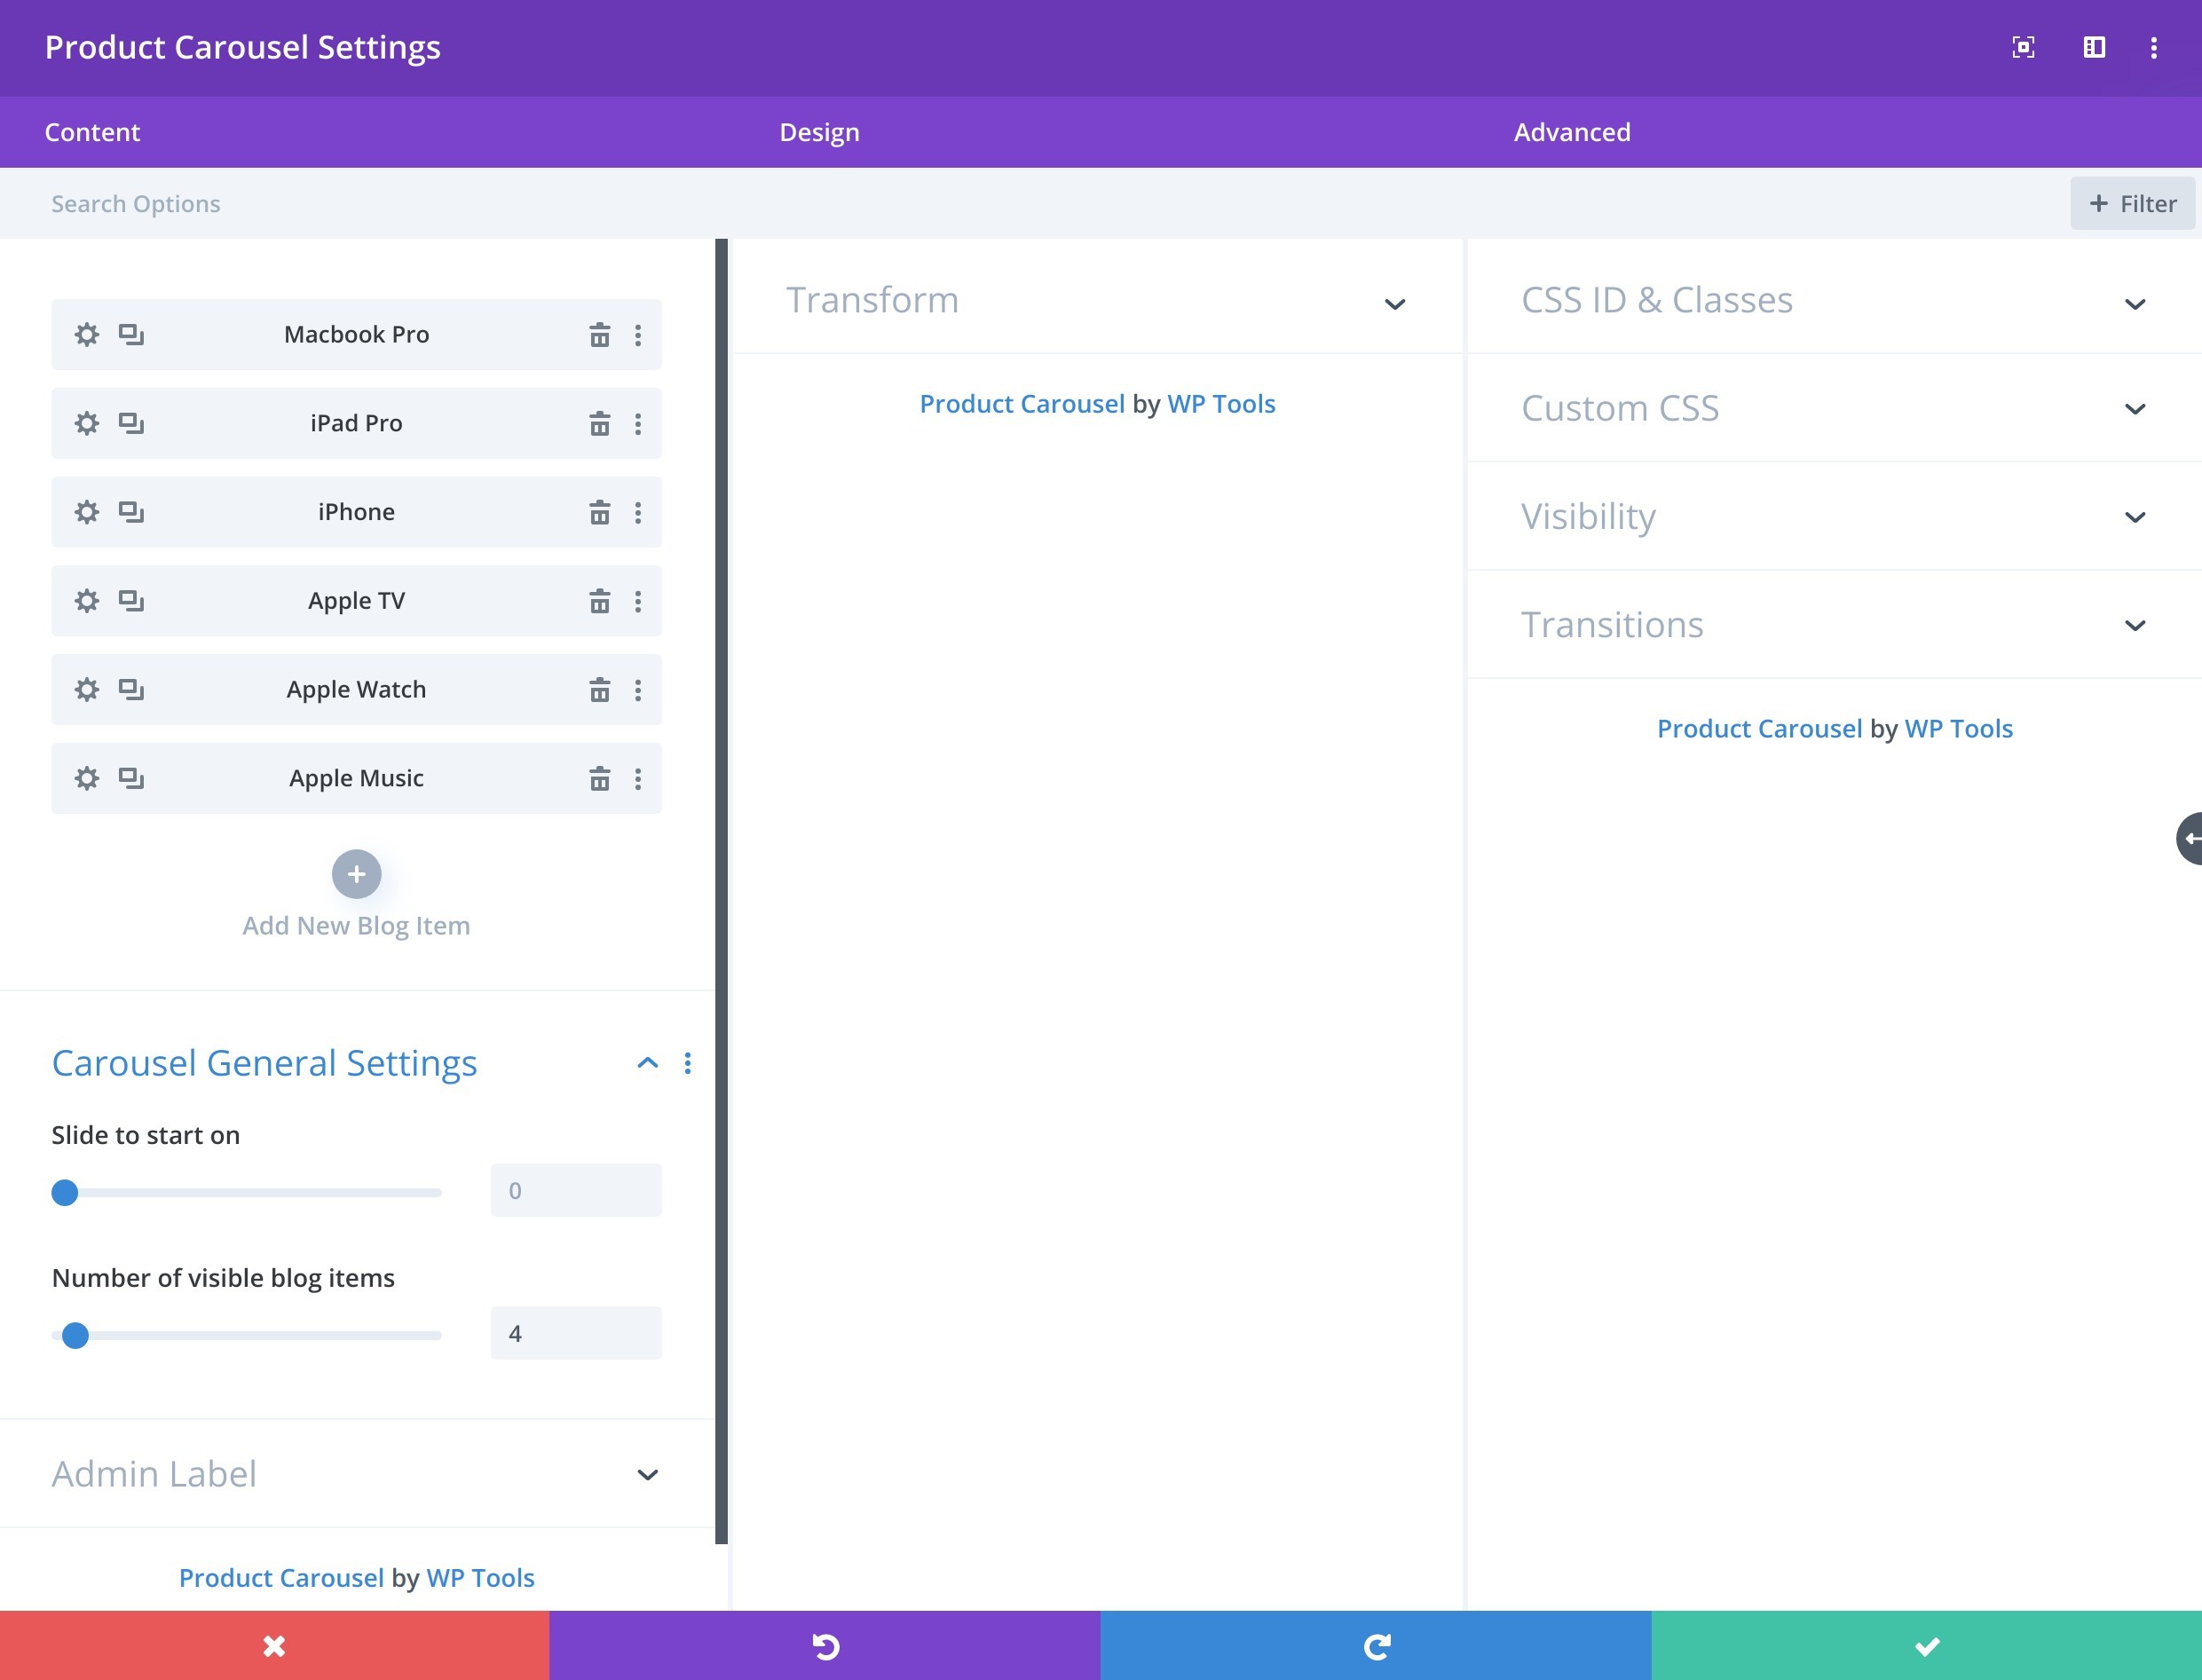Select the Apple Music item row
The image size is (2202, 1680).
(356, 779)
